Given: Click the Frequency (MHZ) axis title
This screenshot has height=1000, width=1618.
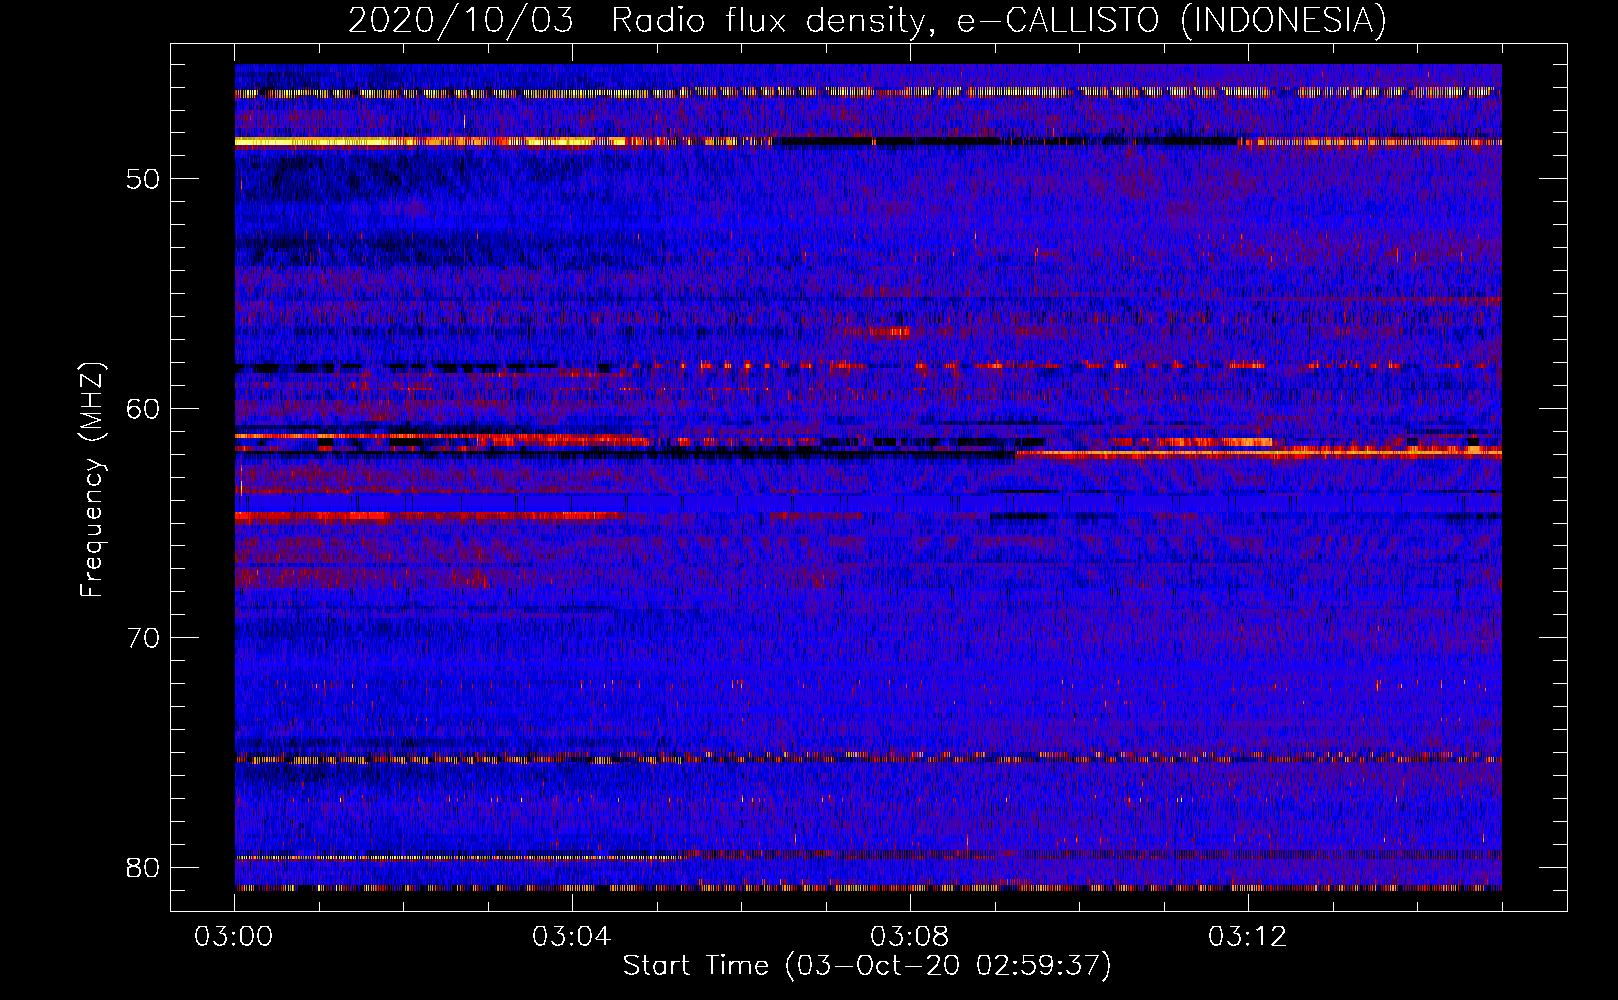Looking at the screenshot, I should 92,479.
